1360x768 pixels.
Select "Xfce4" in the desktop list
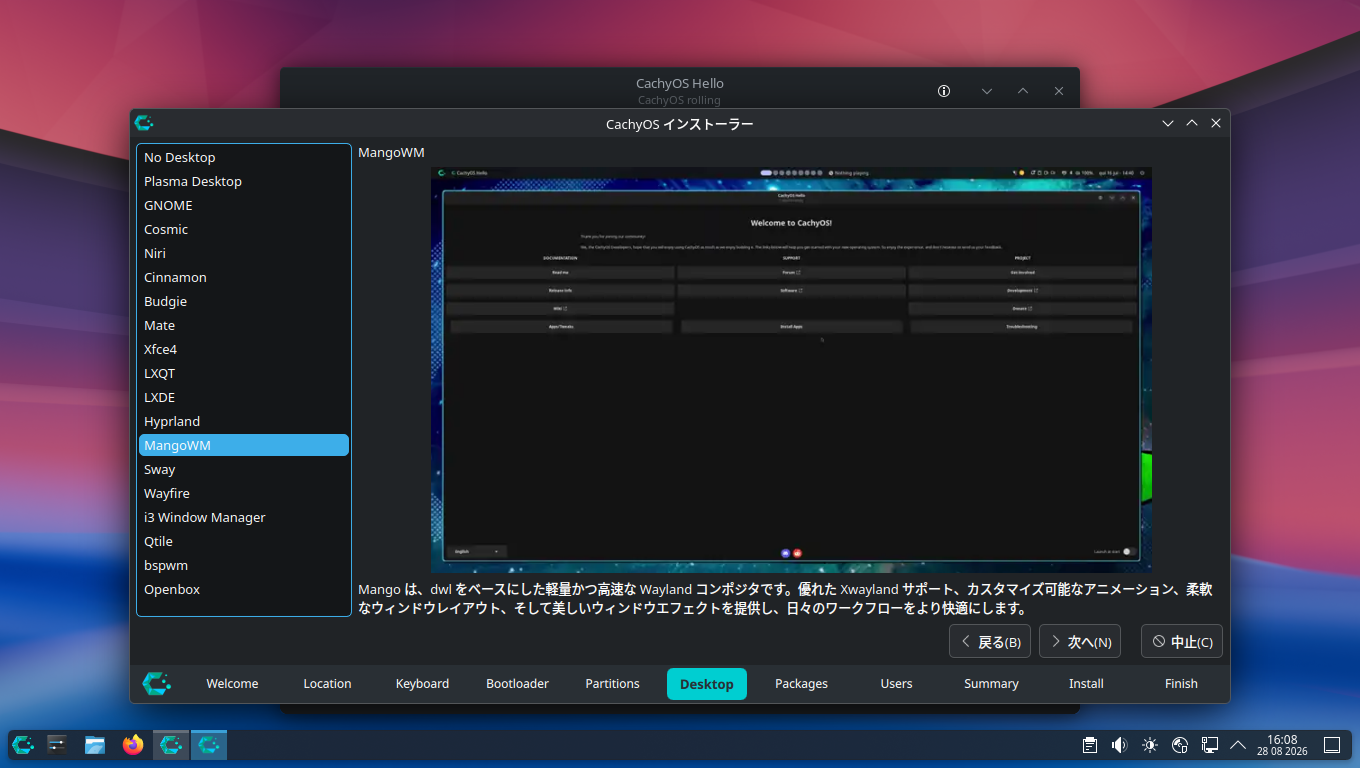pyautogui.click(x=244, y=349)
